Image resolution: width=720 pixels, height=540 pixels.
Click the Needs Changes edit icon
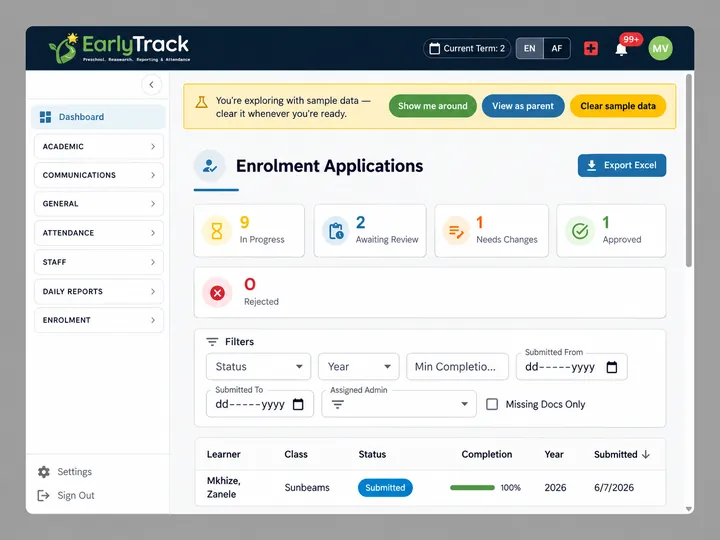[x=456, y=231]
